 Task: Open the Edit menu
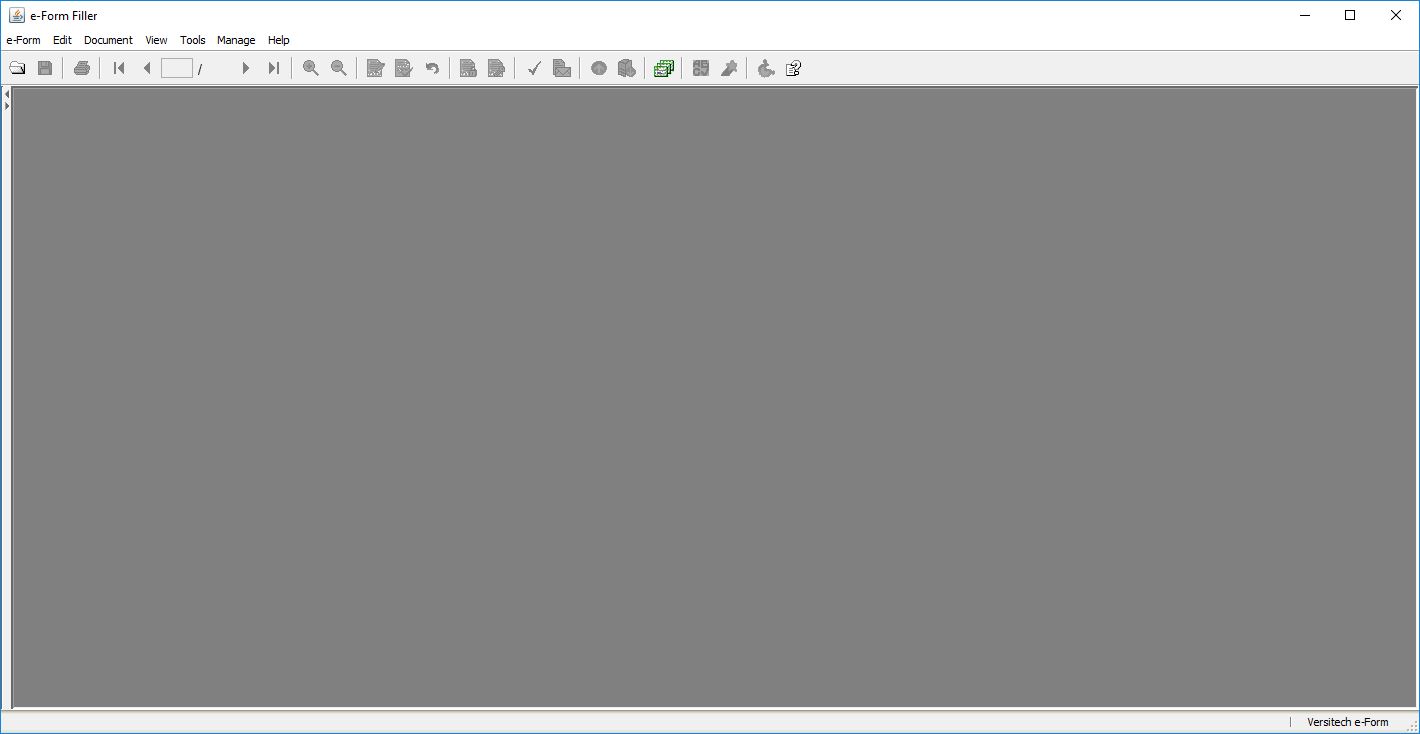62,40
